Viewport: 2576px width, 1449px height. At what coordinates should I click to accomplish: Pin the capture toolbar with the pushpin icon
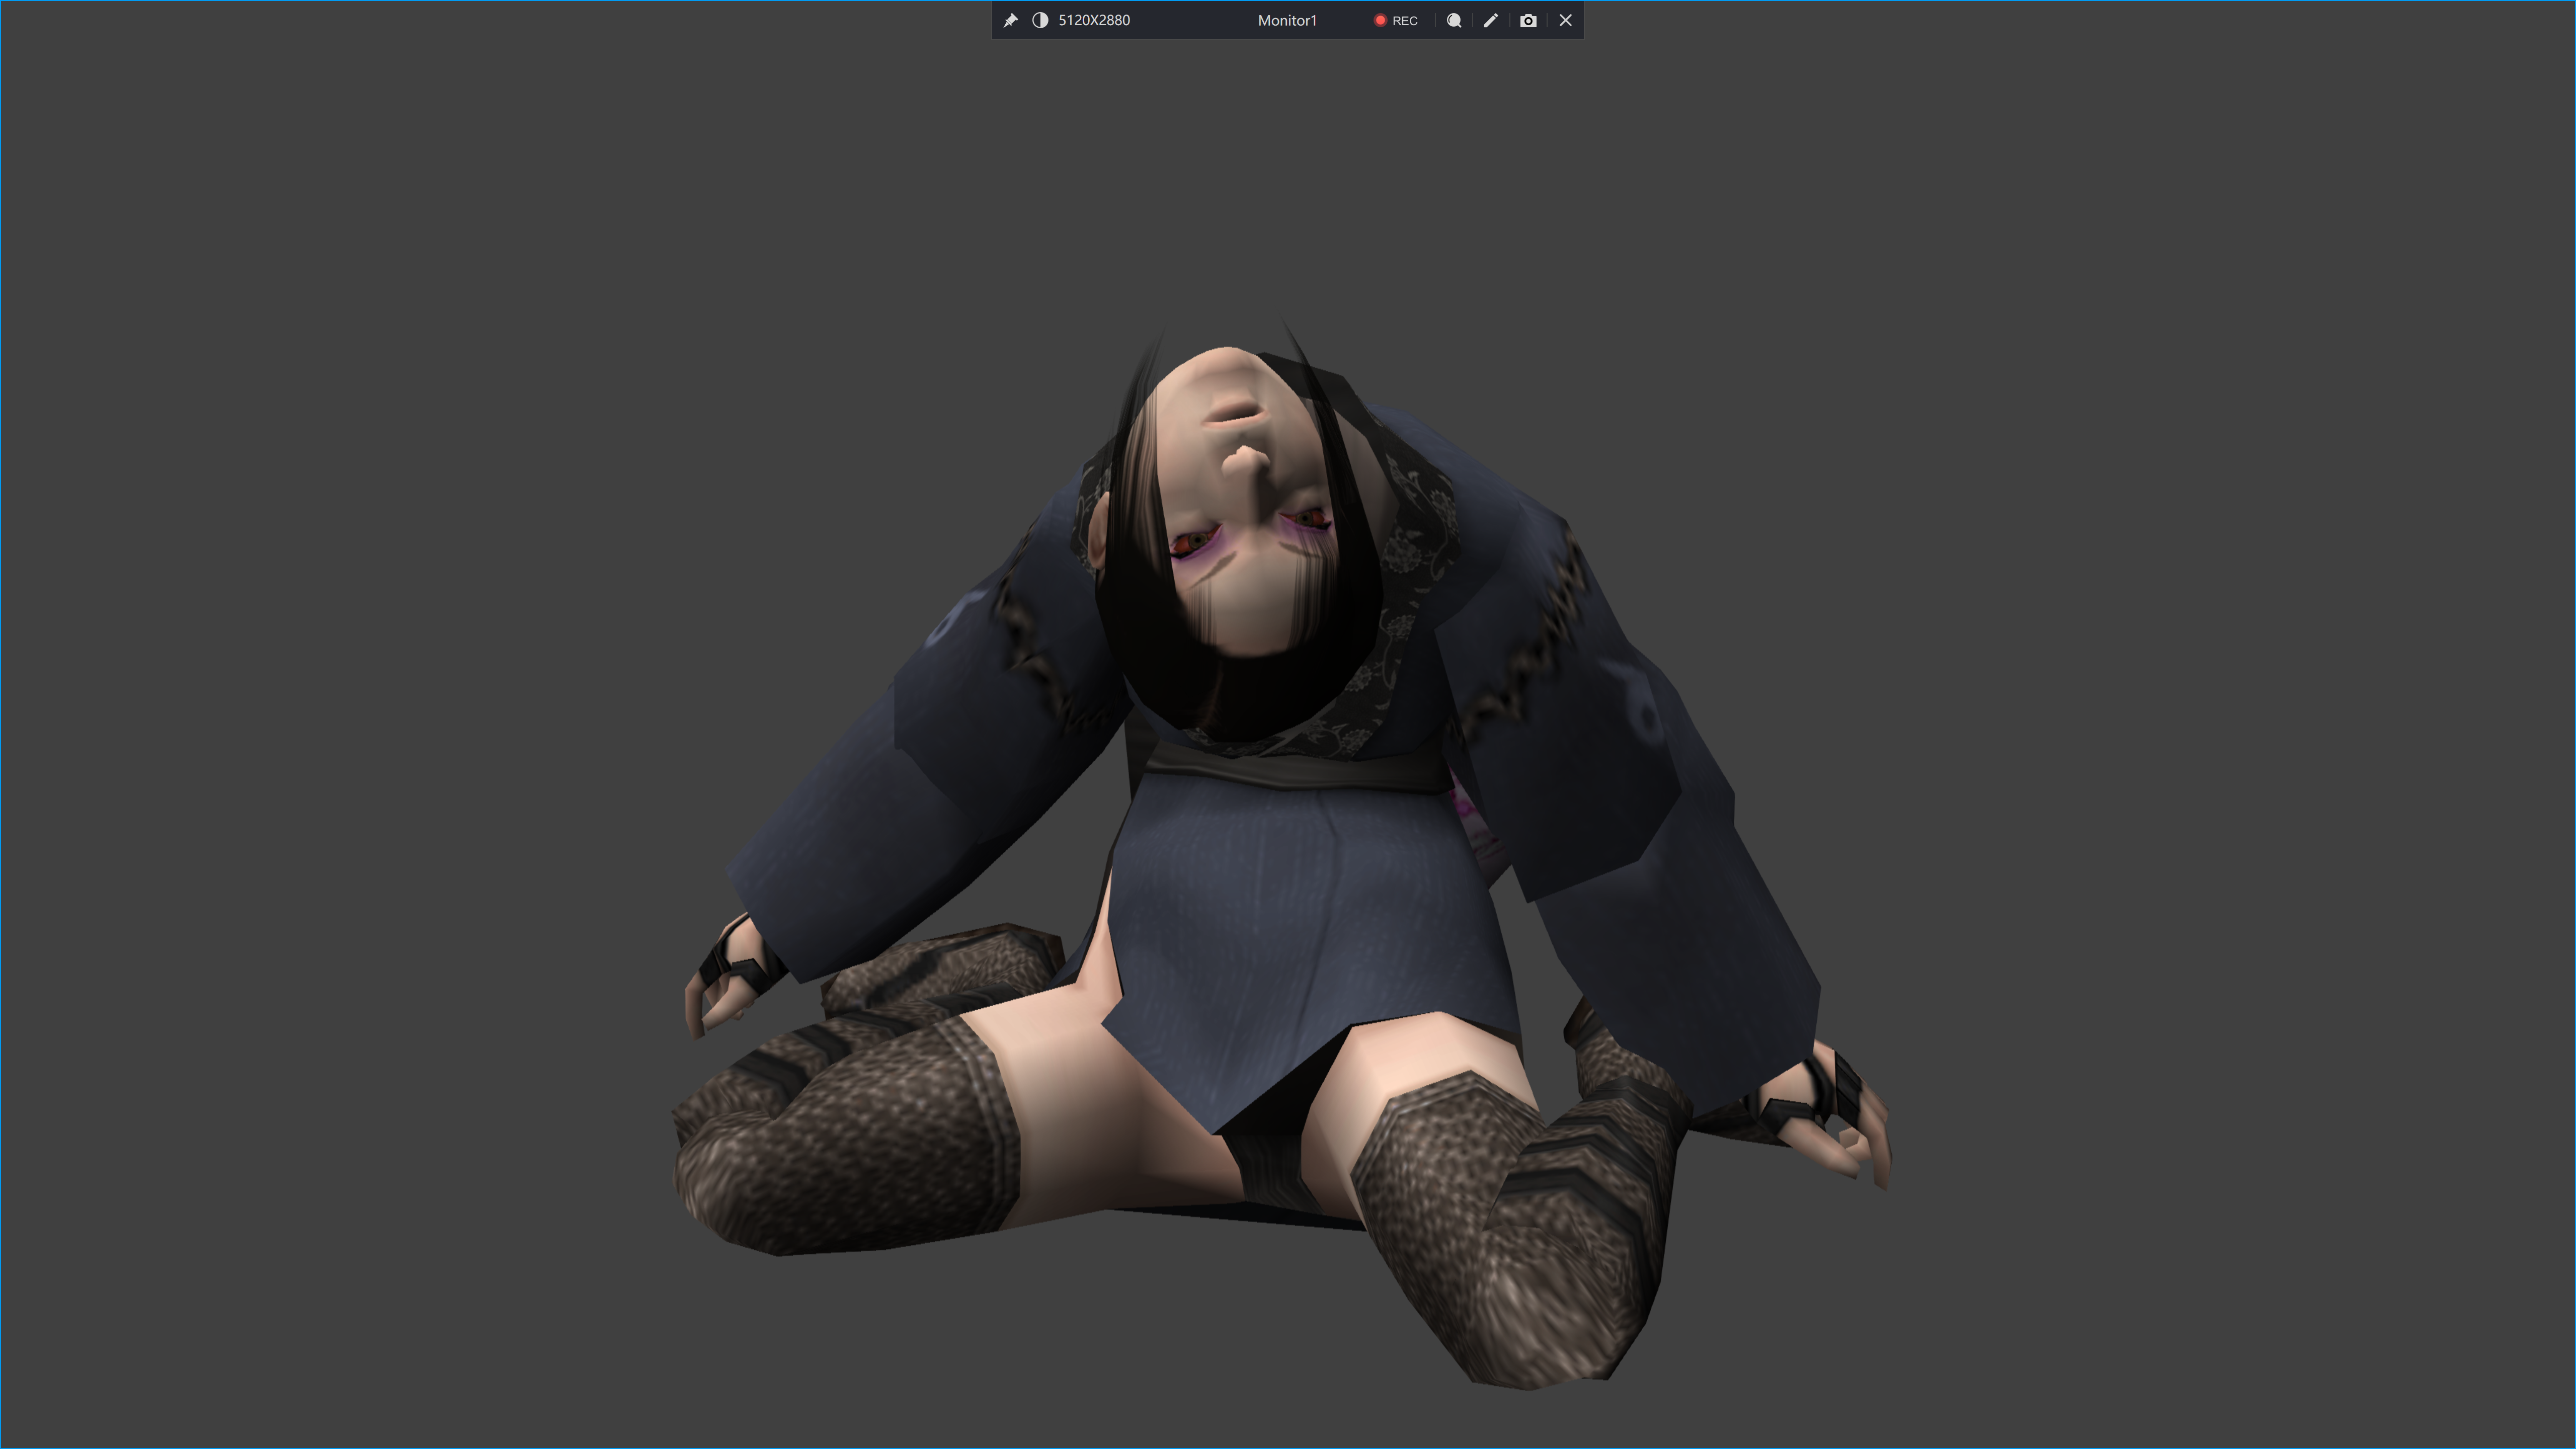[x=1010, y=20]
